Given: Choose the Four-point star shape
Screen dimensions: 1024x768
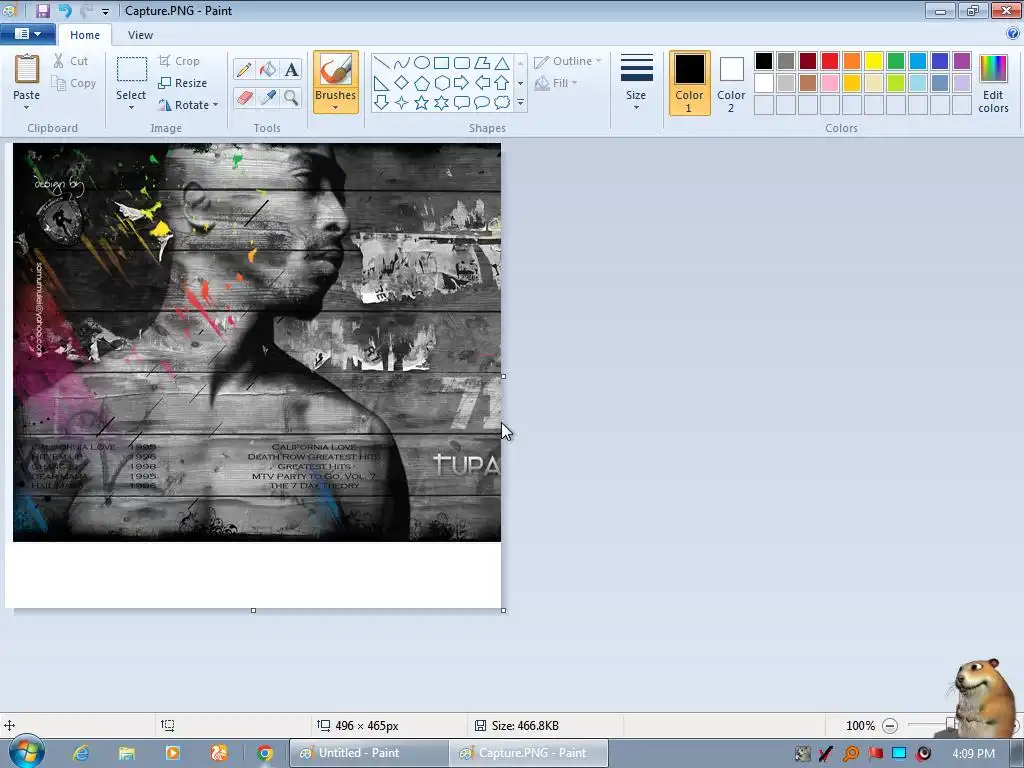Looking at the screenshot, I should click(402, 103).
